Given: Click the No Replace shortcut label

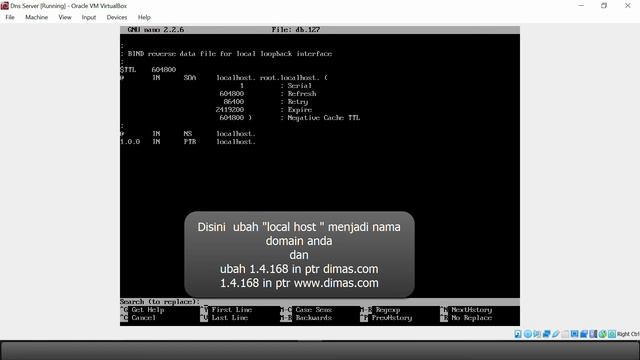Looking at the screenshot, I should point(471,318).
